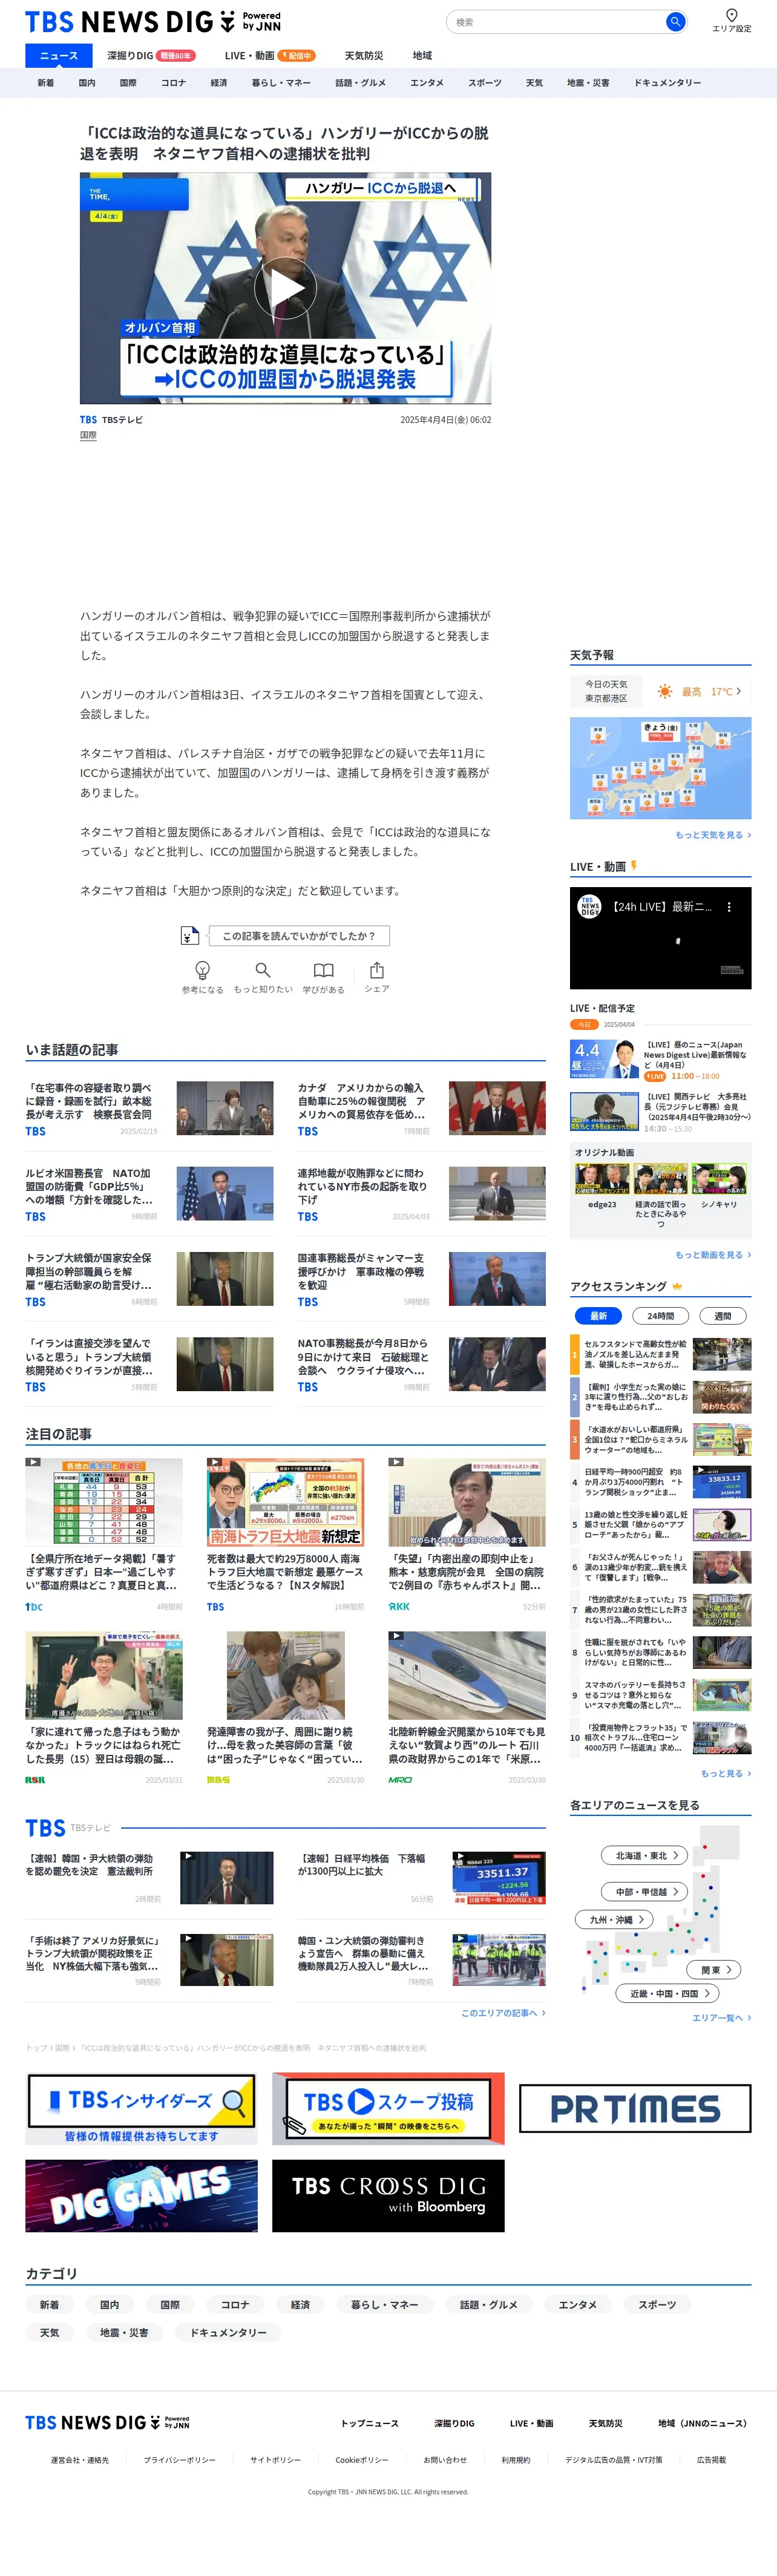Expand today's weather 最高 17℃ chevron
This screenshot has height=2576, width=777.
pos(739,691)
